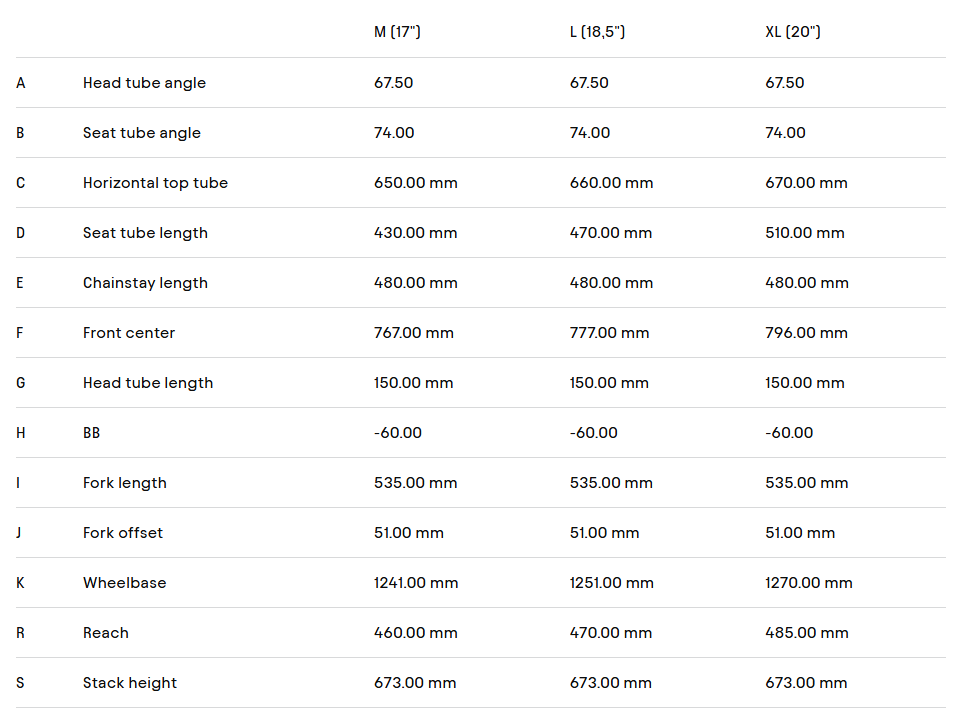Click the L (18,5") column header
Screen dimensions: 958x718
click(x=597, y=32)
